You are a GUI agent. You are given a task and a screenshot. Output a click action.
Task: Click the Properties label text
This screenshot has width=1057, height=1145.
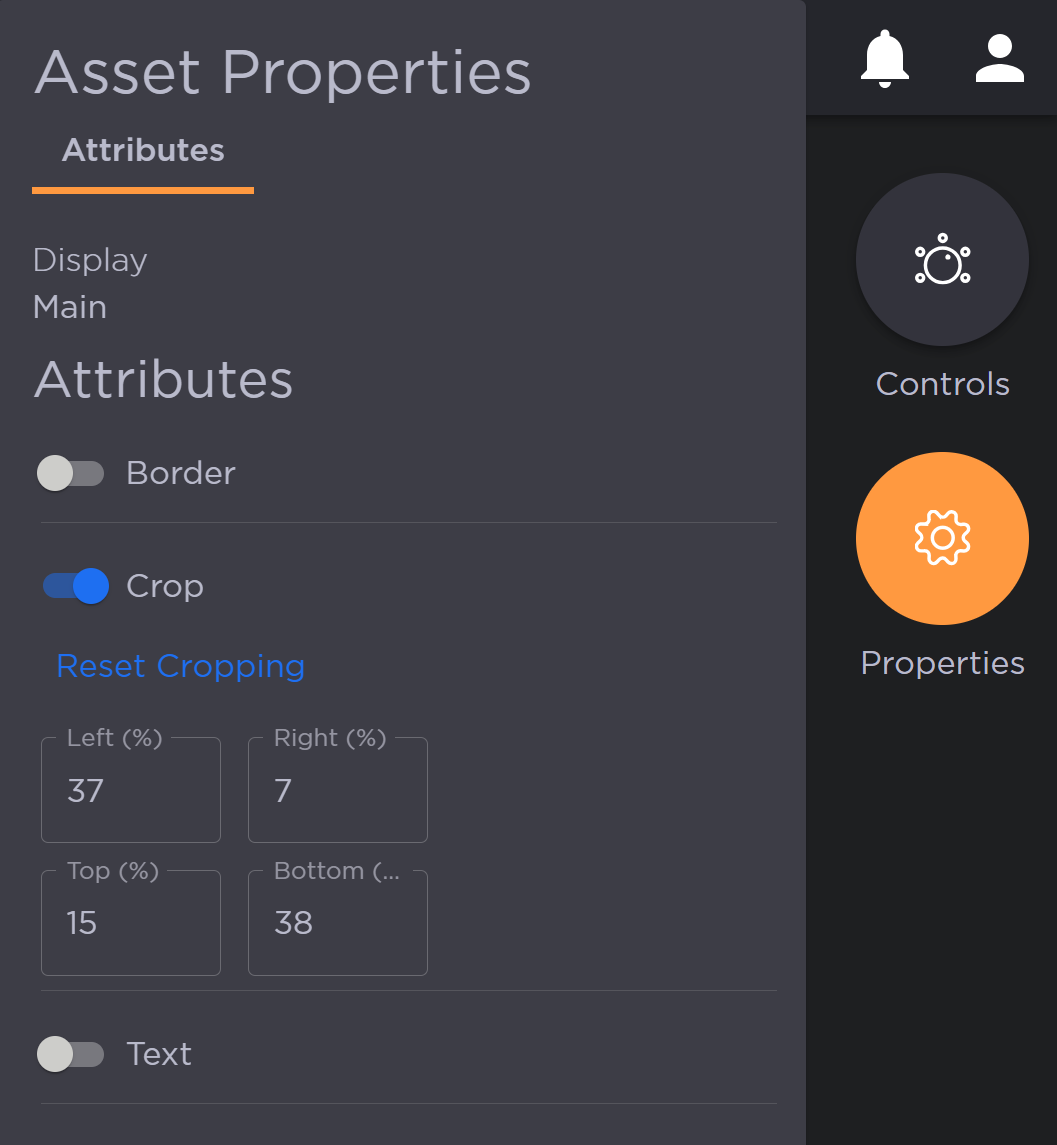point(941,662)
